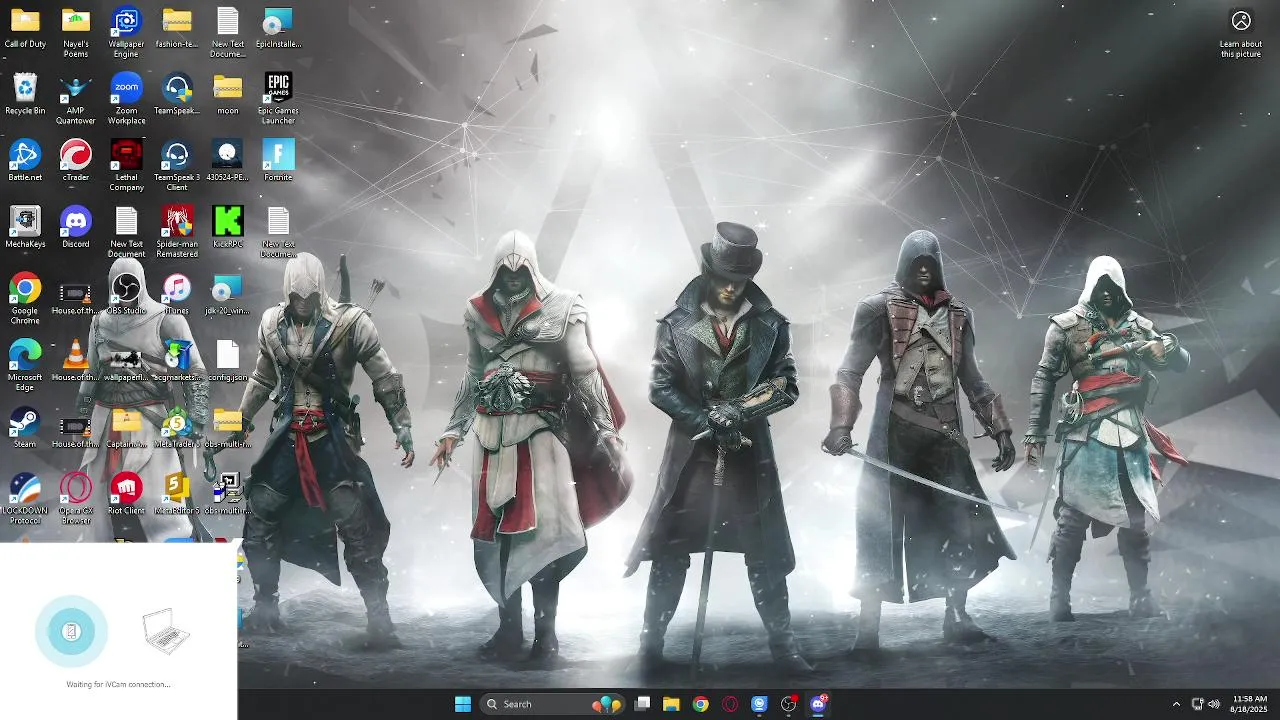The height and width of the screenshot is (720, 1280).
Task: Select the EpicInstaller desktop file
Action: point(278,28)
